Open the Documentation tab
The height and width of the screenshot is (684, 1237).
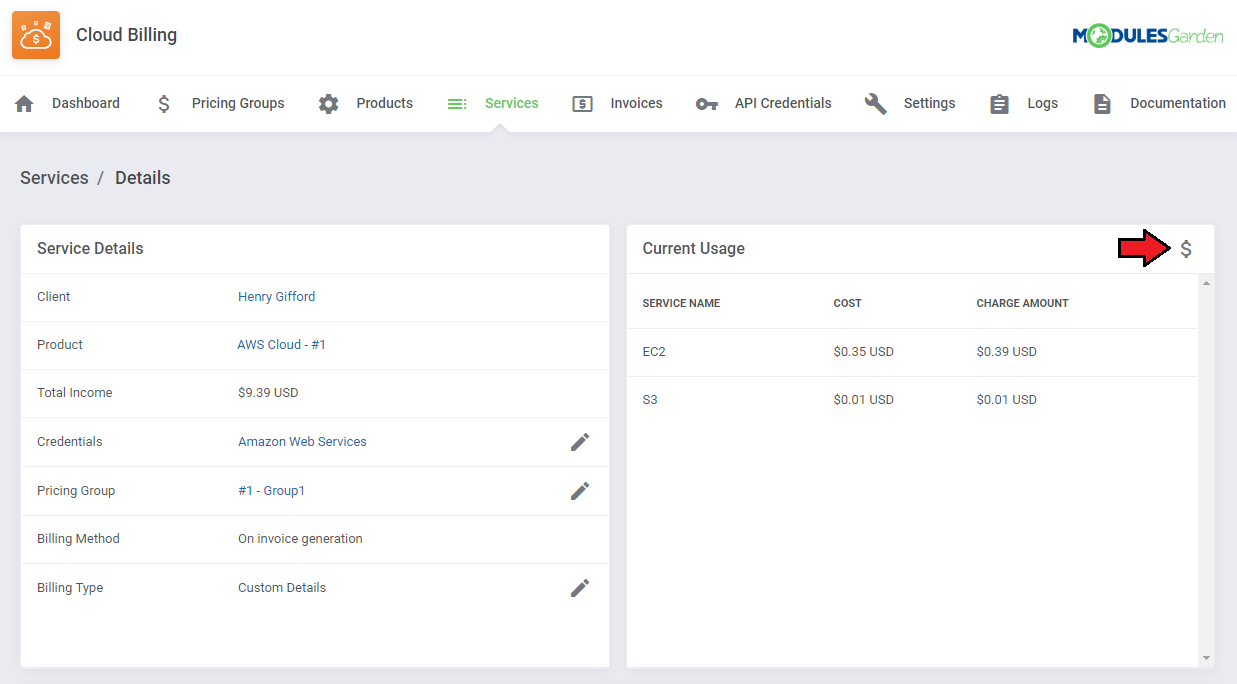pos(1178,103)
